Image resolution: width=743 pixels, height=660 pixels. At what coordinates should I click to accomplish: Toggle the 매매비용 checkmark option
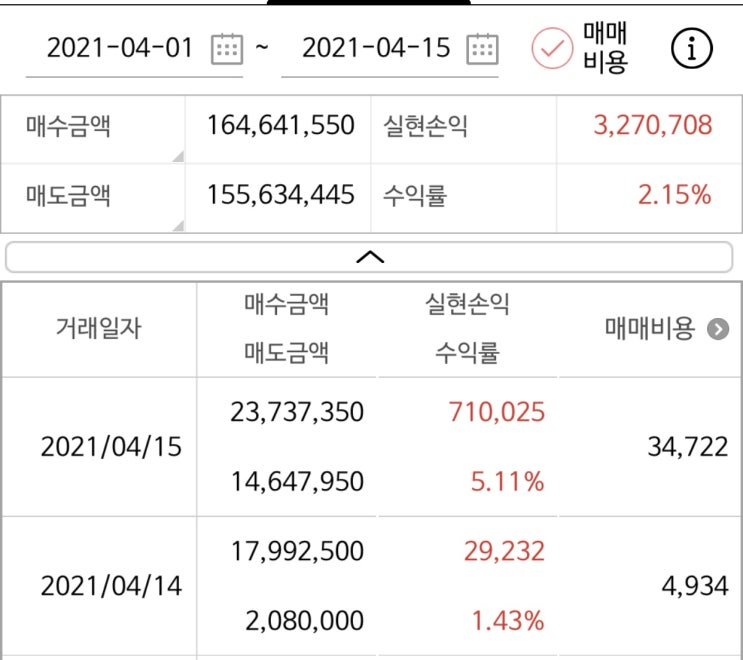point(552,48)
